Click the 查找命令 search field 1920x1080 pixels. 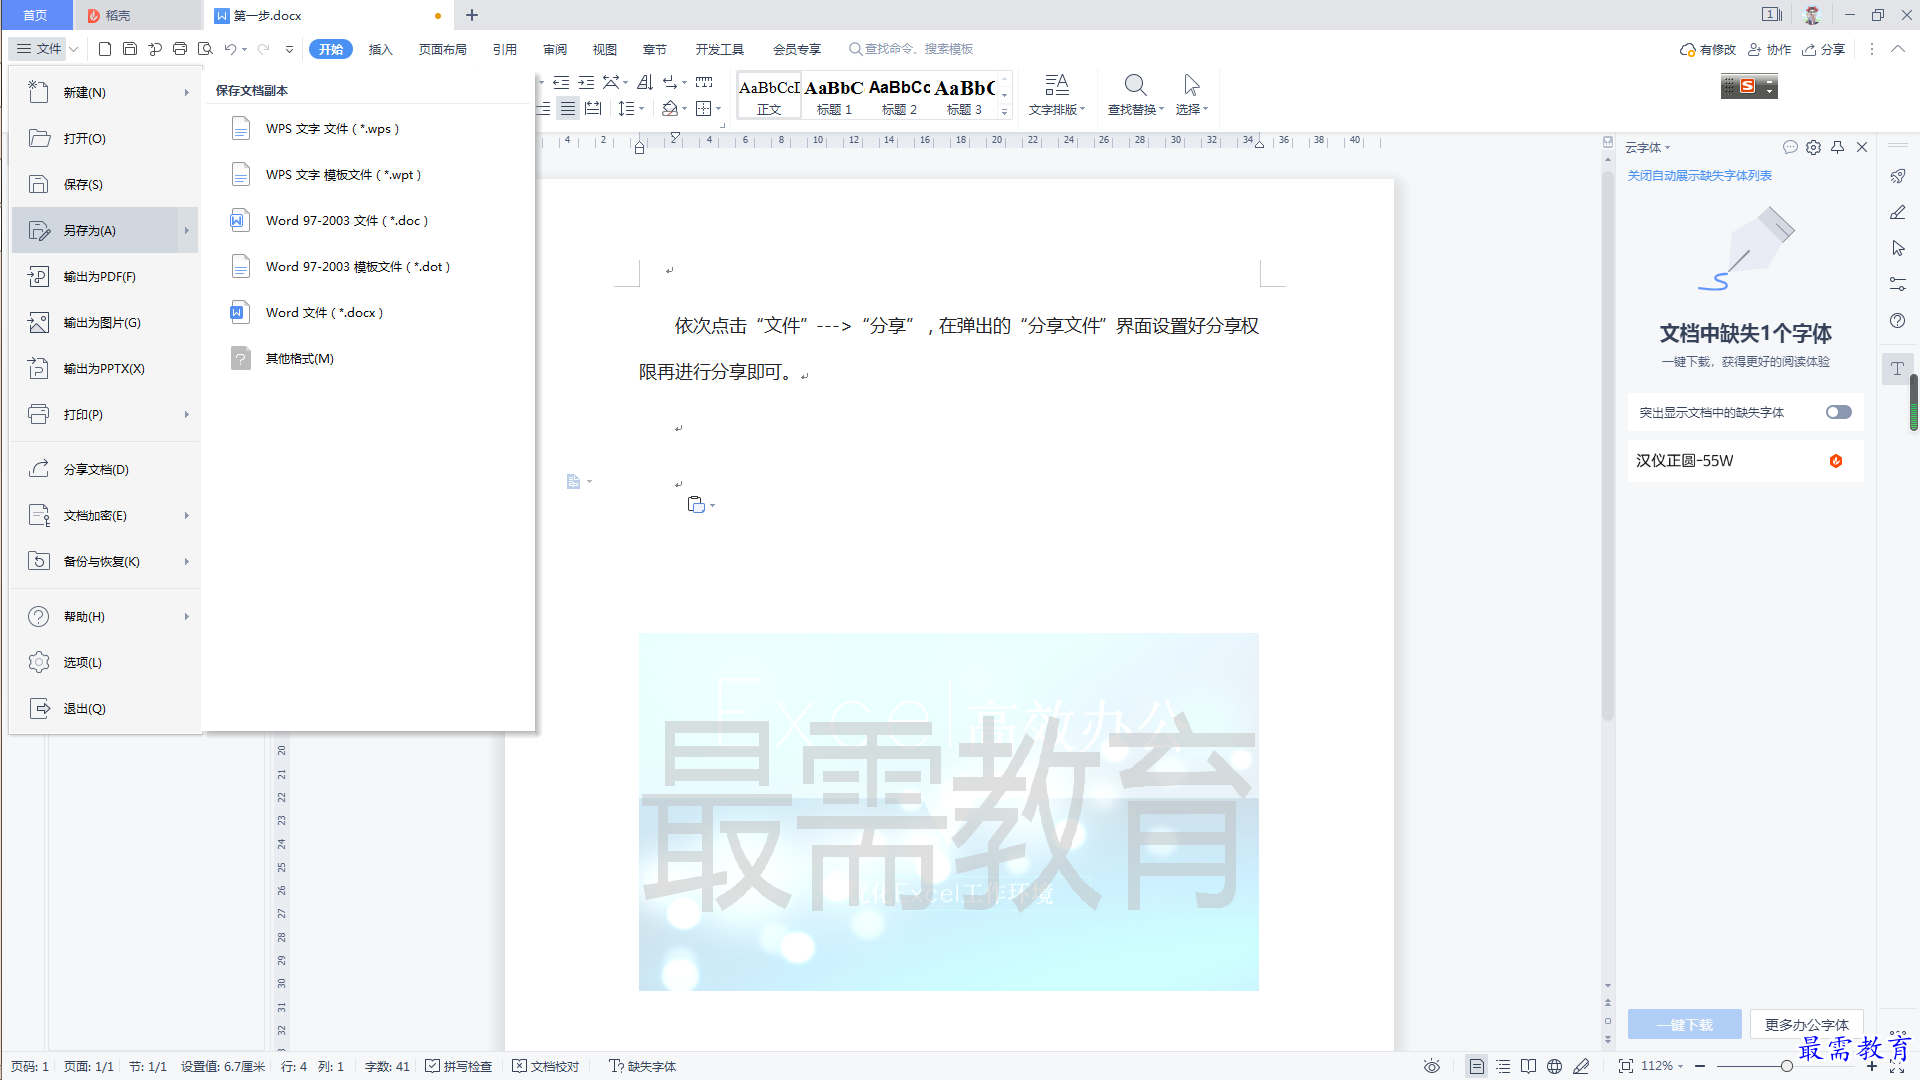click(912, 49)
